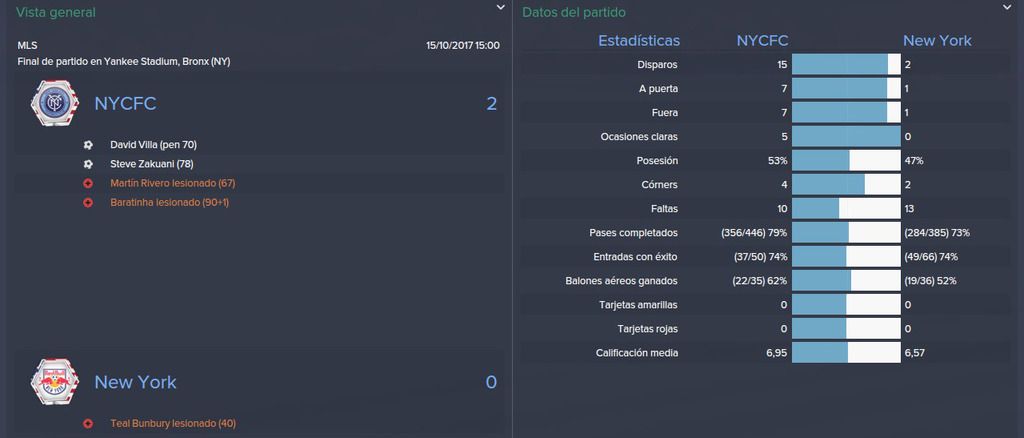This screenshot has height=438, width=1024.
Task: Click the New York stats column header
Action: click(937, 40)
